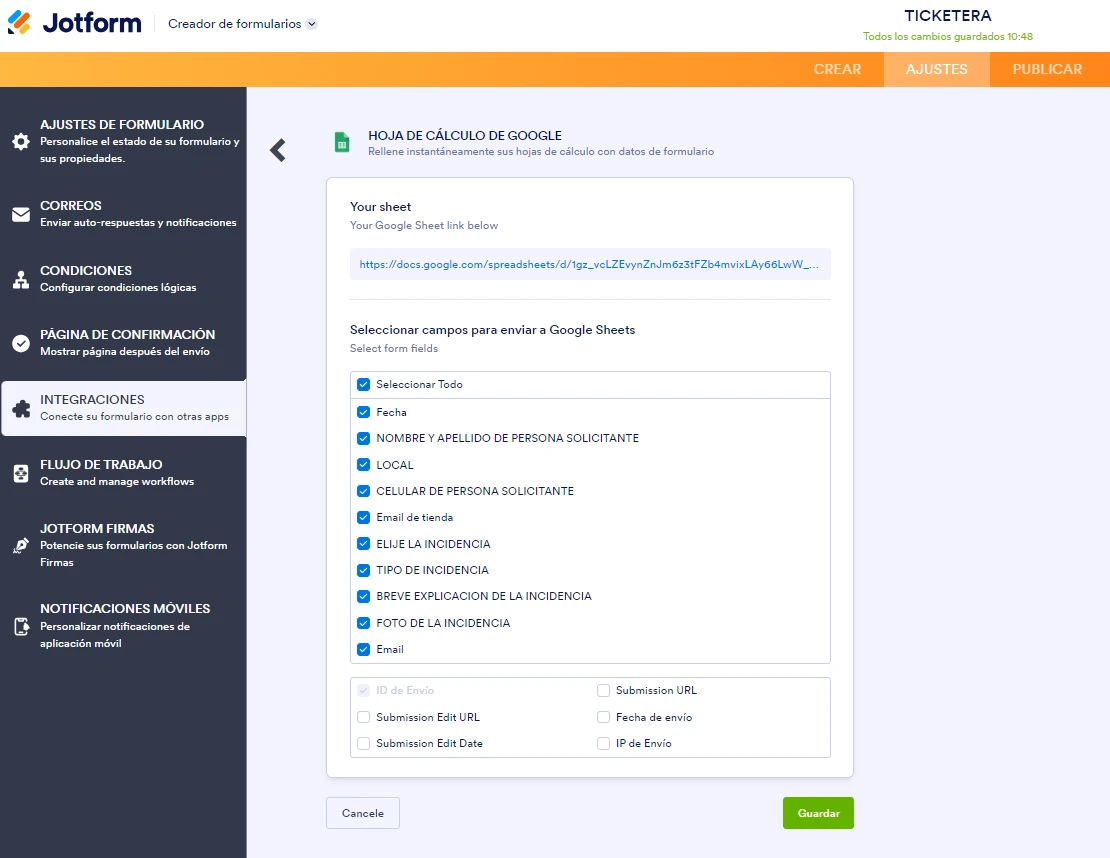Check the IP de Envío option
The image size is (1110, 858).
click(x=603, y=743)
